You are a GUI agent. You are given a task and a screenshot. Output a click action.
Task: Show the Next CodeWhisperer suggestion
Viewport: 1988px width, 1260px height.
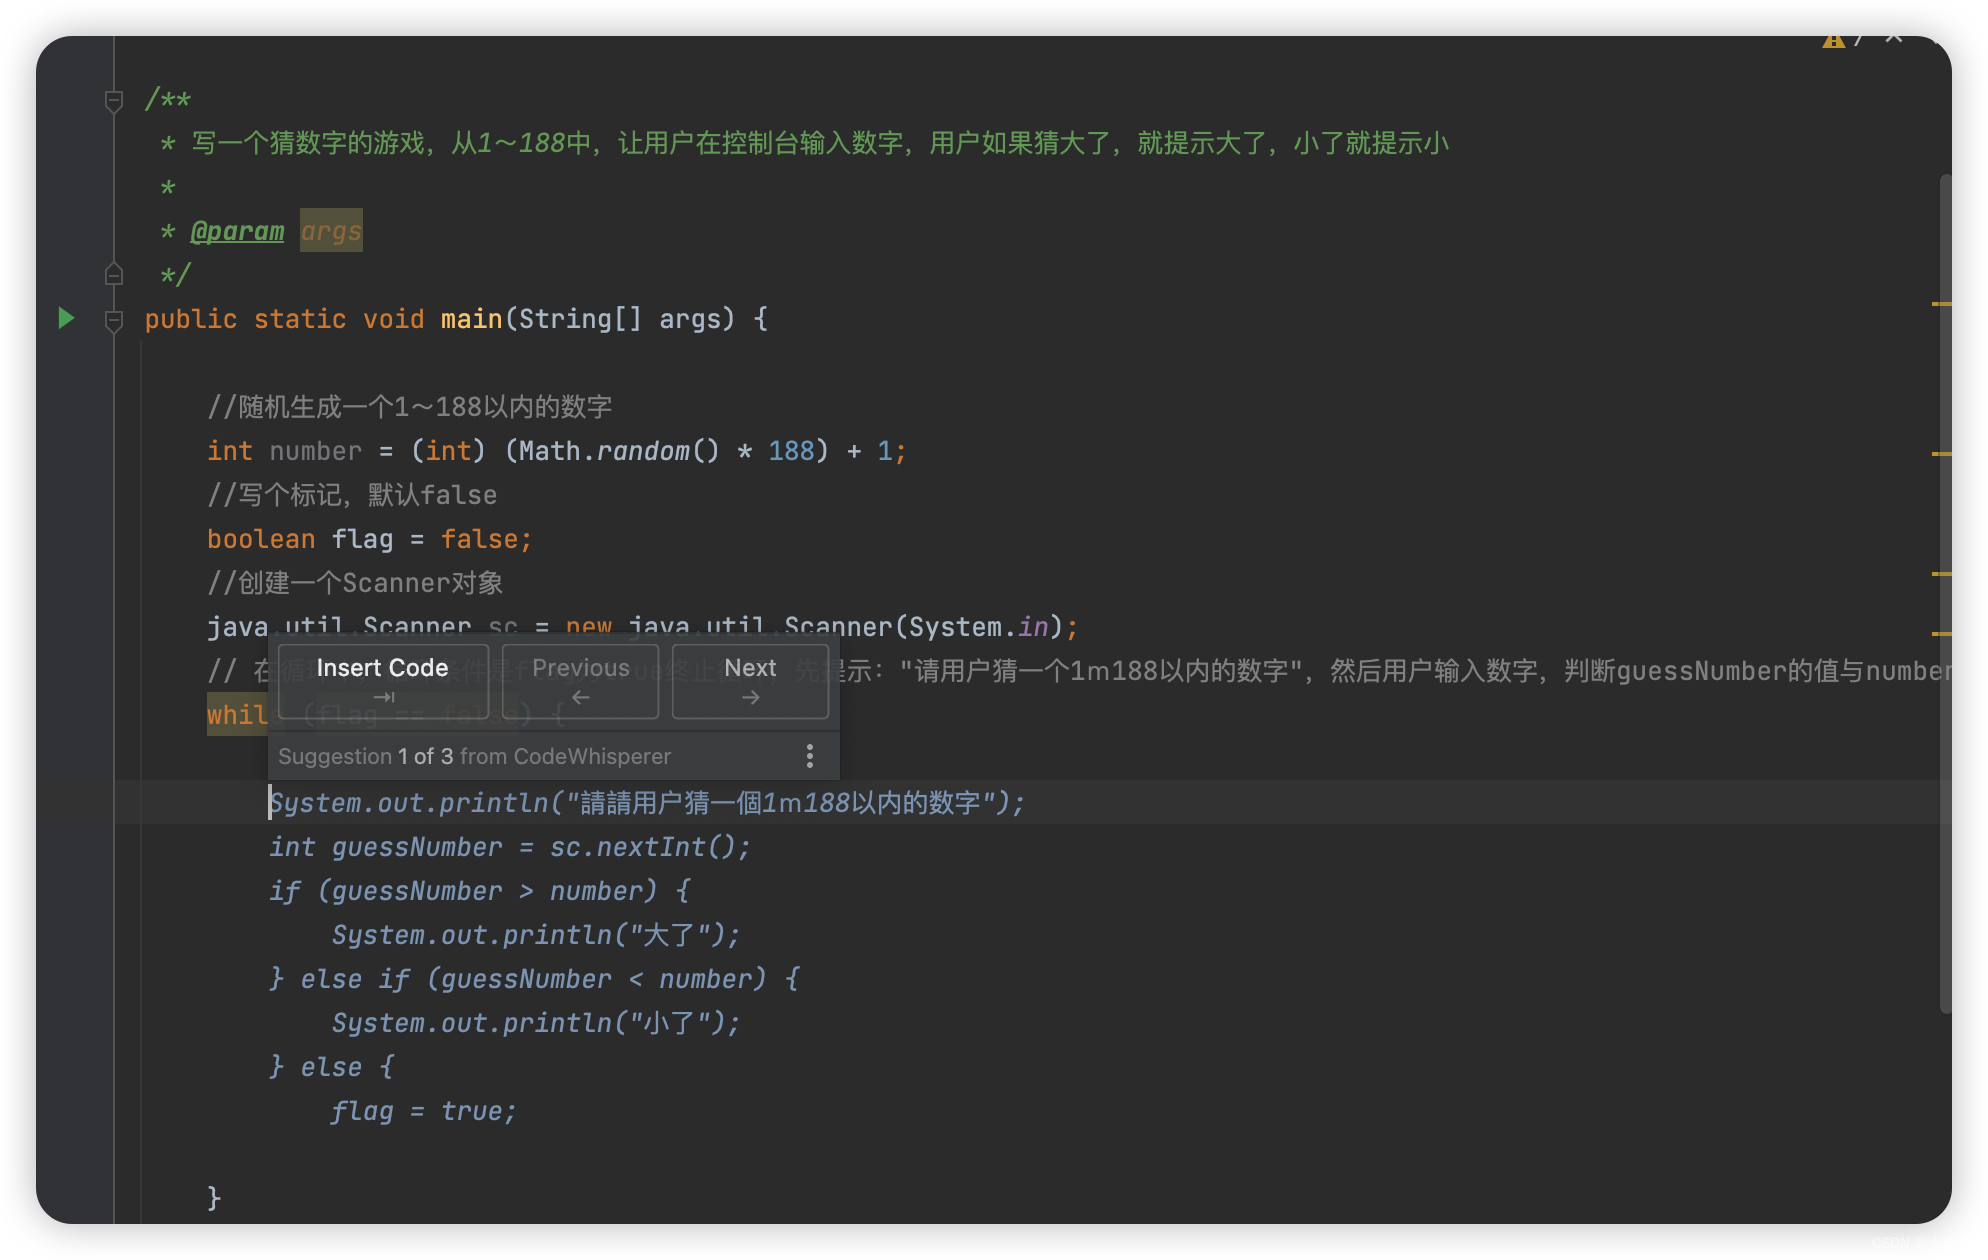pyautogui.click(x=750, y=680)
